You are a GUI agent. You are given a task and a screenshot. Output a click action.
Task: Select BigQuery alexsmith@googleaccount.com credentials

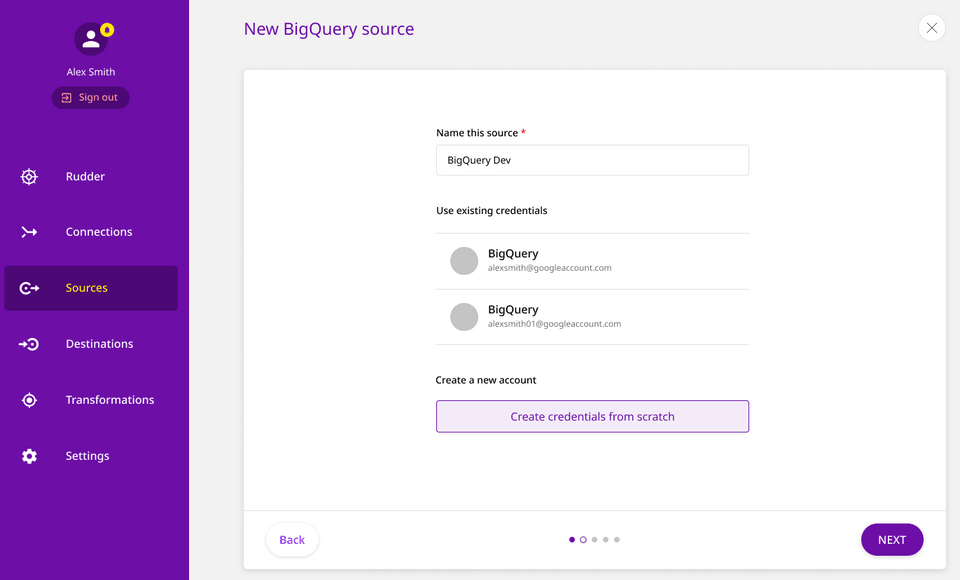click(592, 261)
